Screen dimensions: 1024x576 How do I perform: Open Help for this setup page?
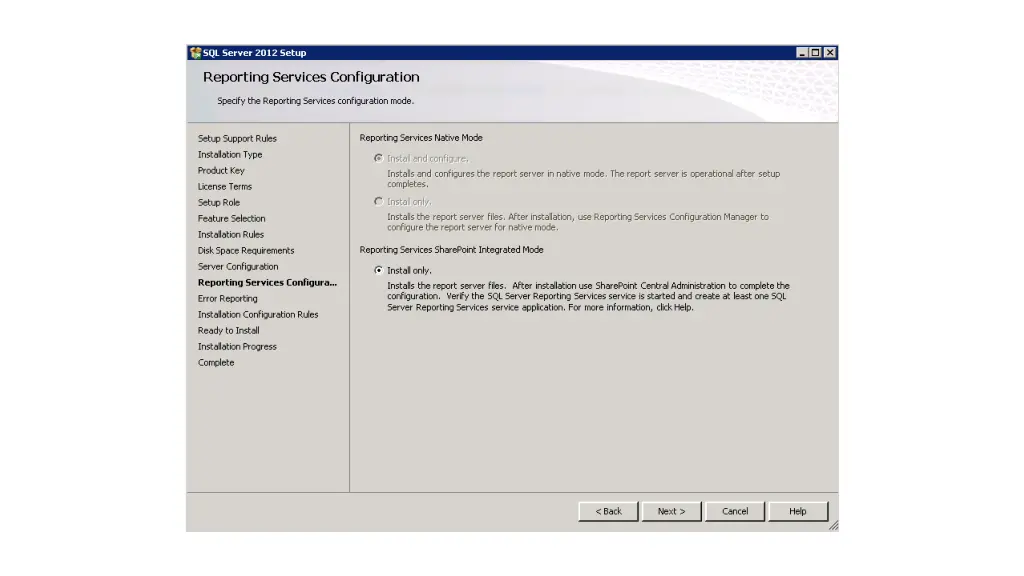tap(797, 511)
